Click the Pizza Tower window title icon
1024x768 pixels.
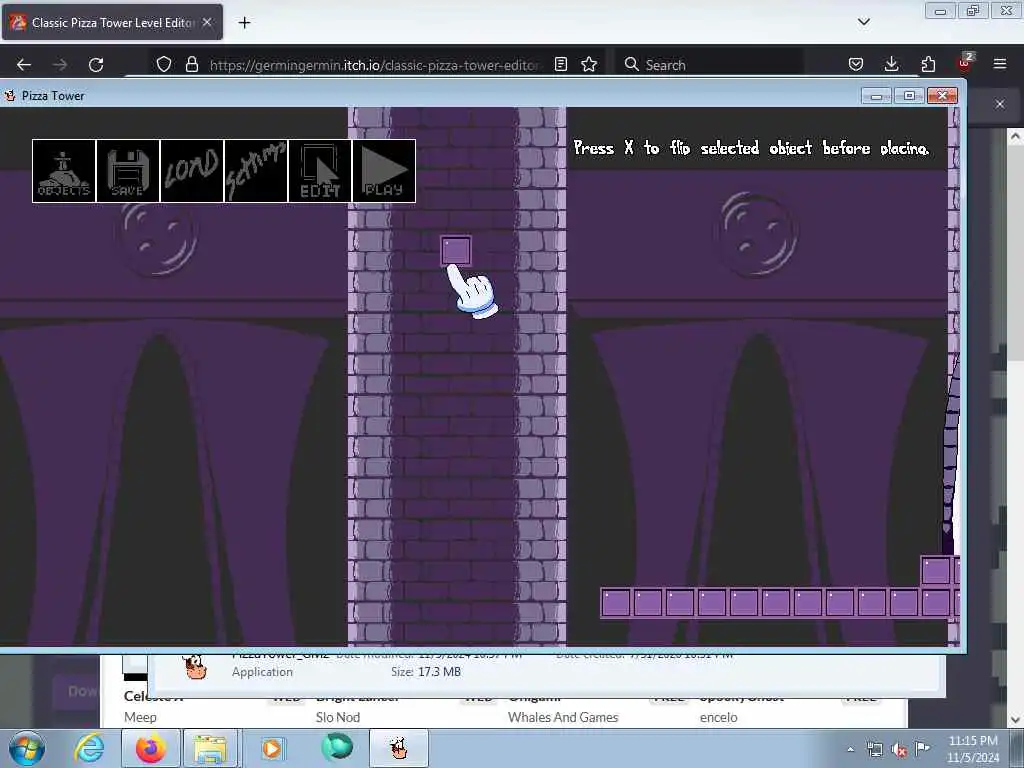10,95
